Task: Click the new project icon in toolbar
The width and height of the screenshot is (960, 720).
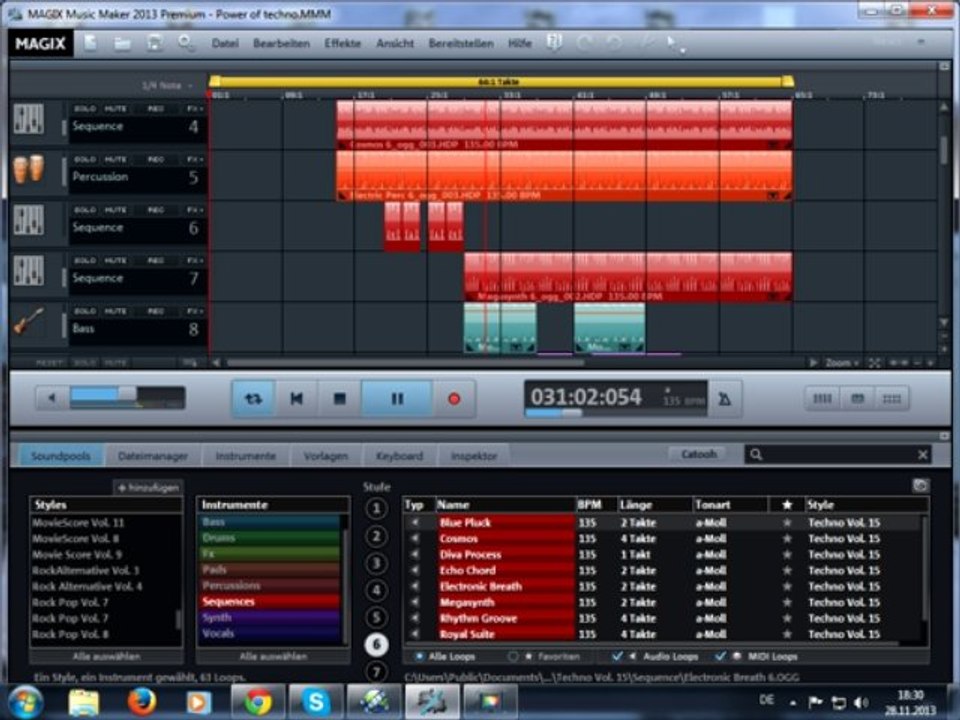Action: pyautogui.click(x=91, y=43)
